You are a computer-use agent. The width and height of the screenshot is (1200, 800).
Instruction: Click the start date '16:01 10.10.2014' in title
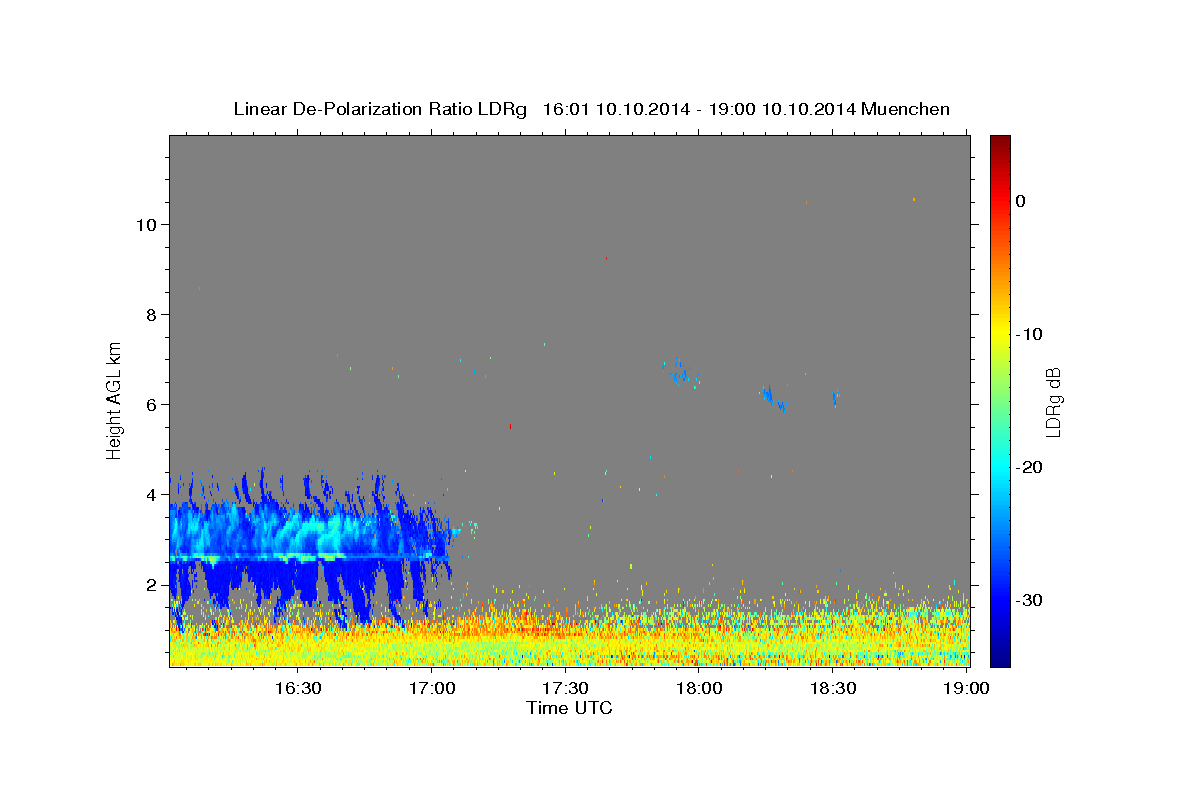click(616, 109)
